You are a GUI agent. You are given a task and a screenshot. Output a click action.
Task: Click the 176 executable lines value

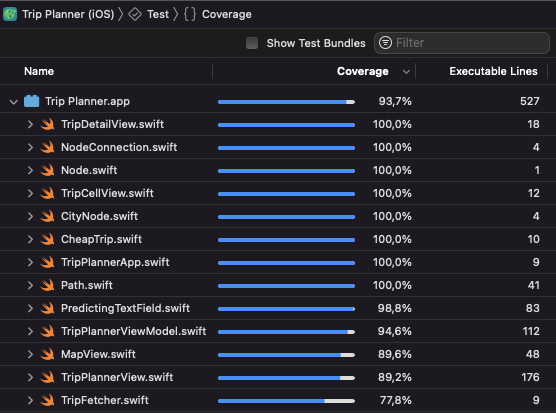pos(530,377)
